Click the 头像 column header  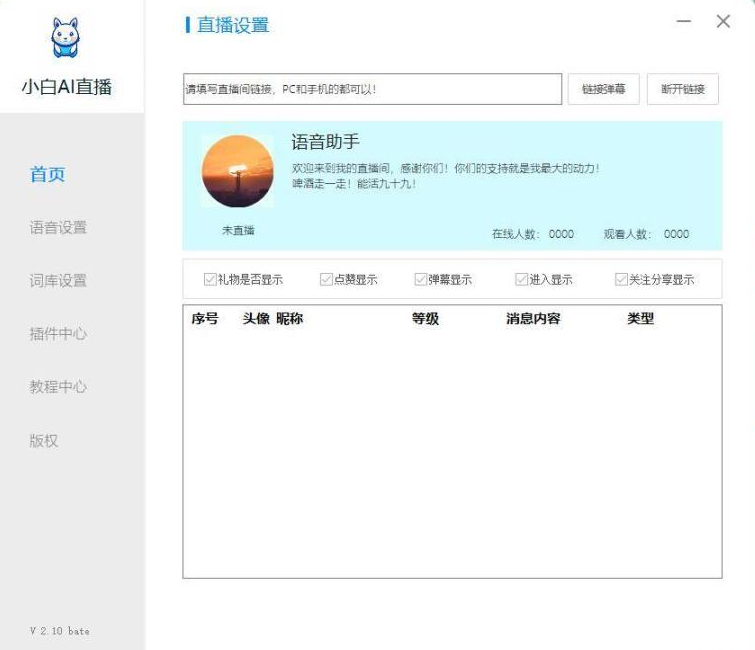coord(256,319)
